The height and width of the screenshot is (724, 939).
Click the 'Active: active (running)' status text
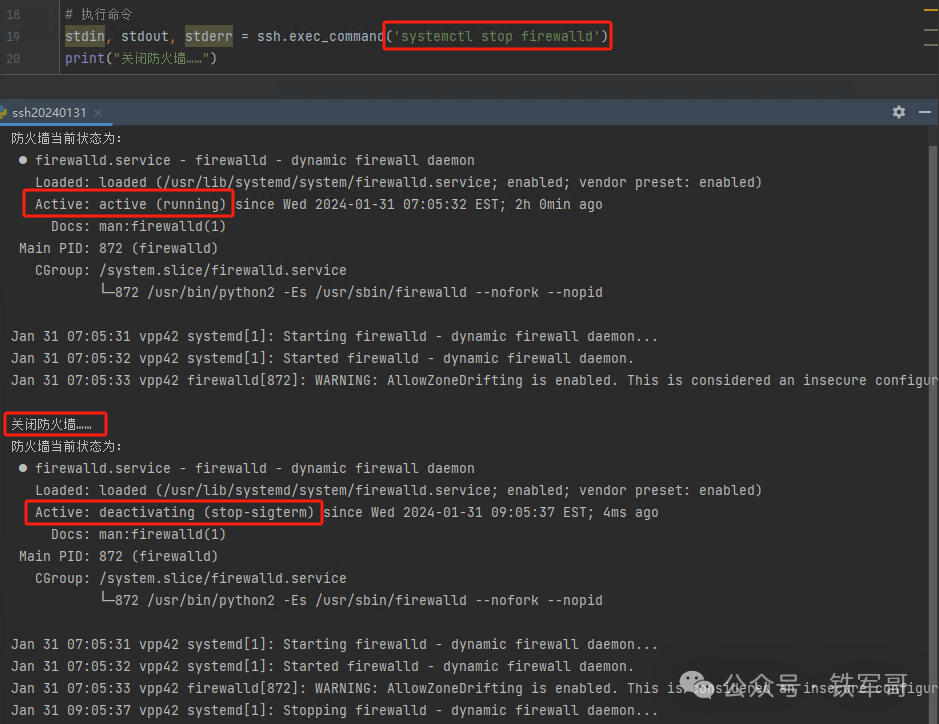[x=130, y=204]
